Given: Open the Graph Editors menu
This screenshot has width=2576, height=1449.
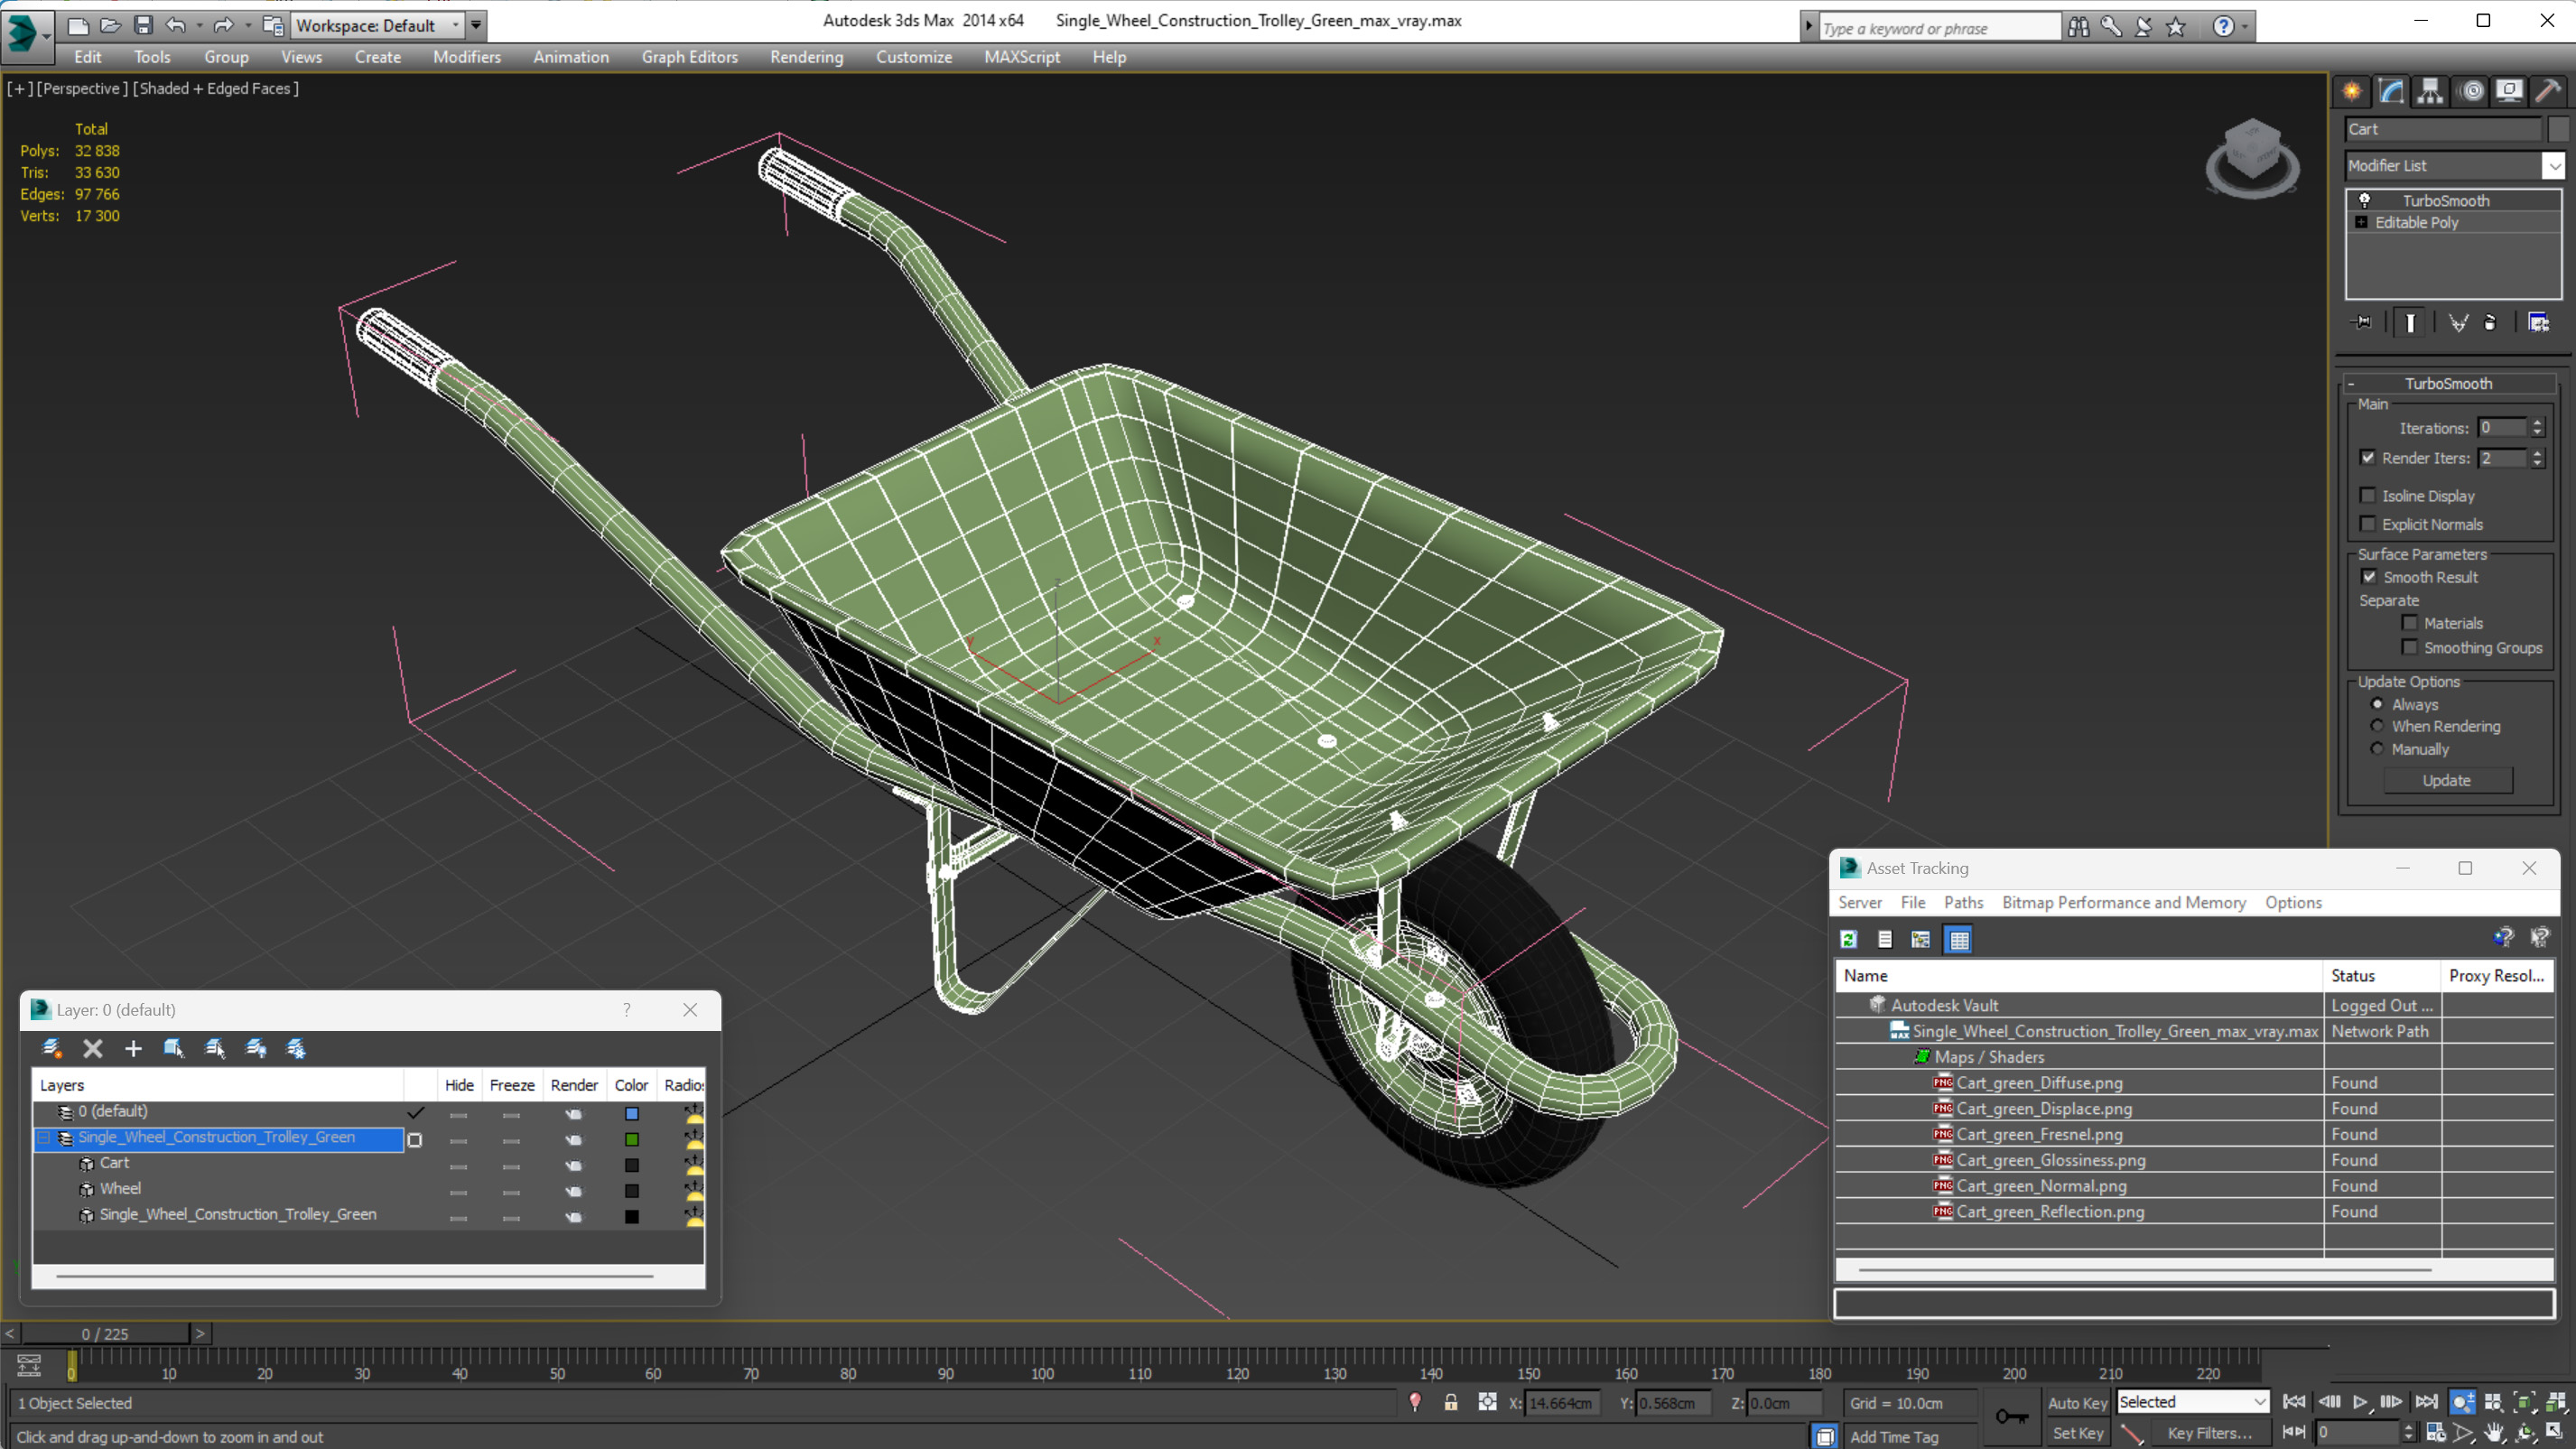Looking at the screenshot, I should coord(689,57).
